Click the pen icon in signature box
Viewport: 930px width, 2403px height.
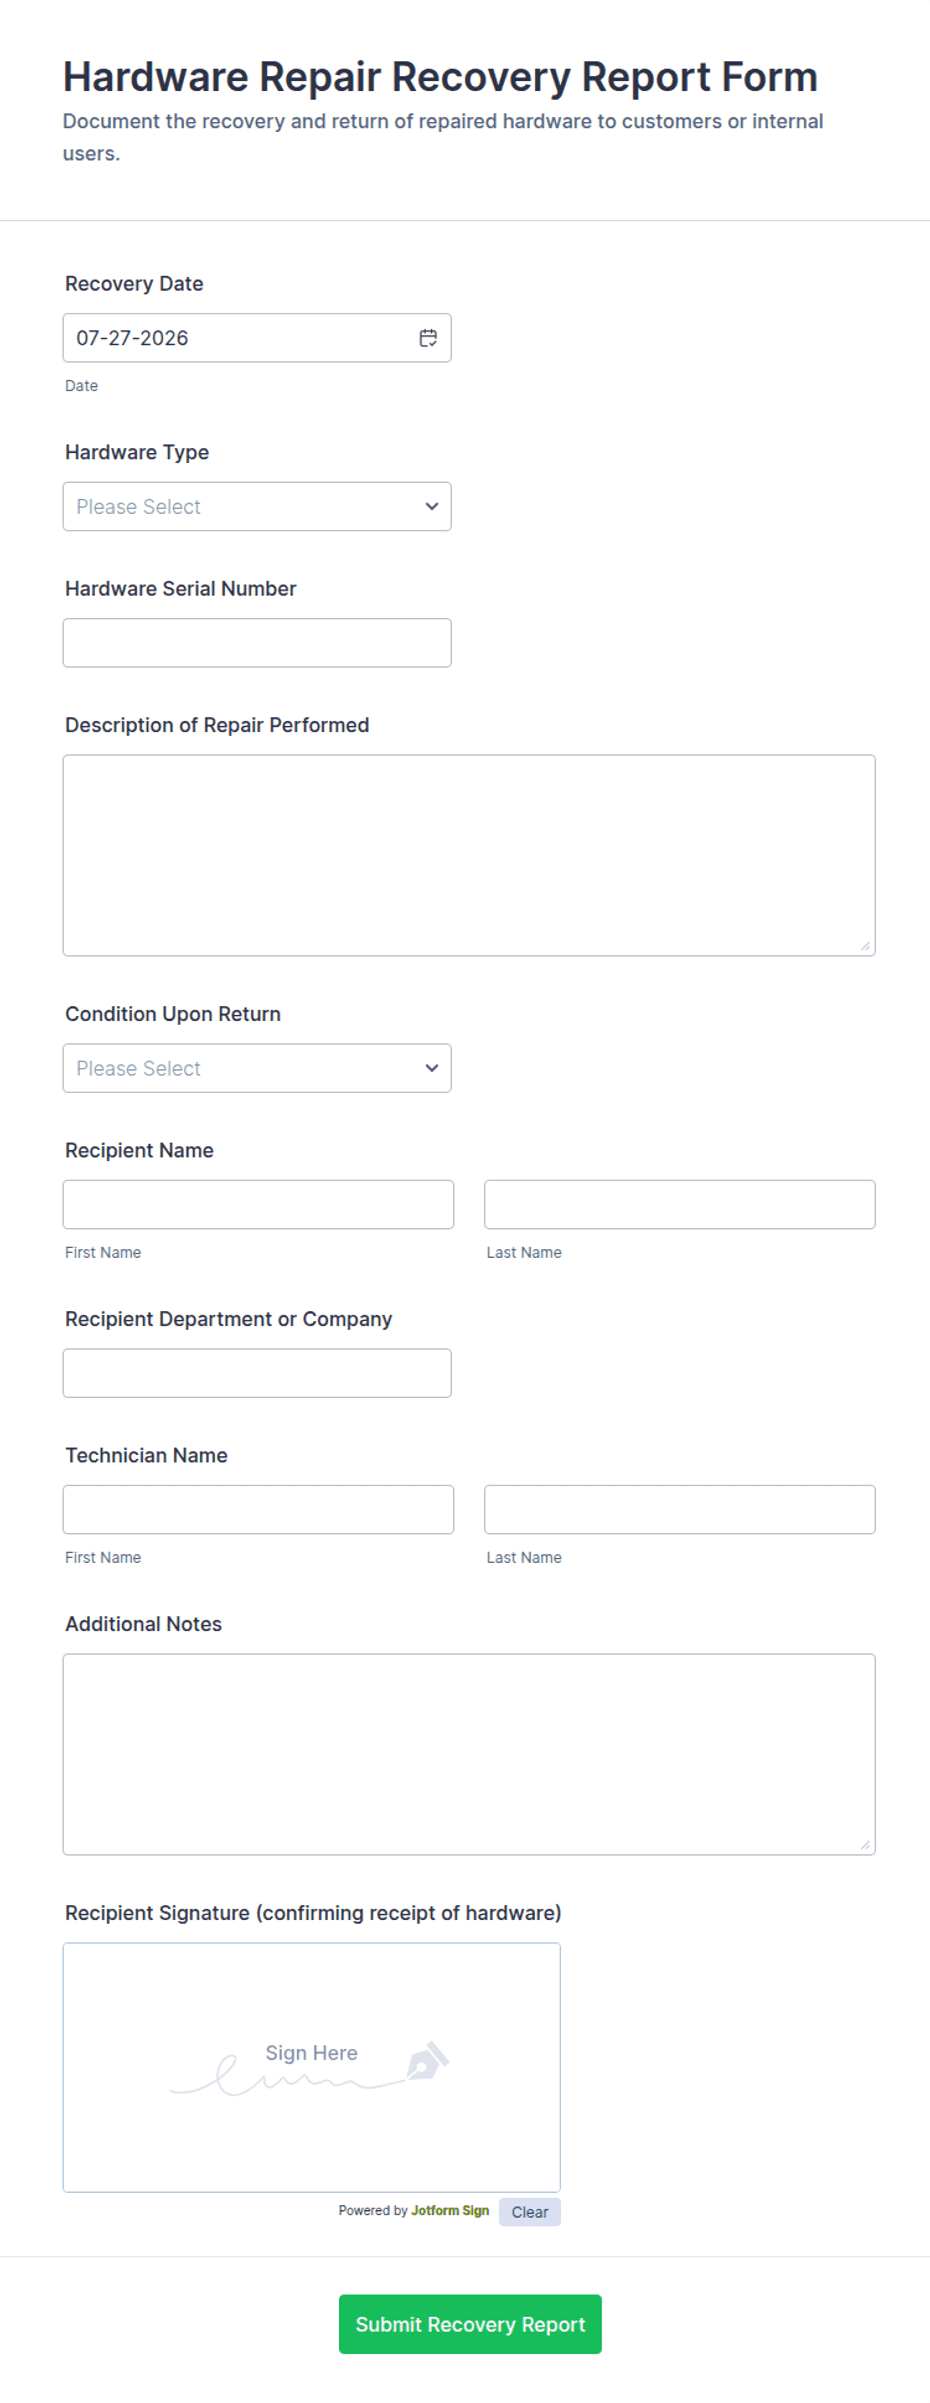pos(428,2061)
